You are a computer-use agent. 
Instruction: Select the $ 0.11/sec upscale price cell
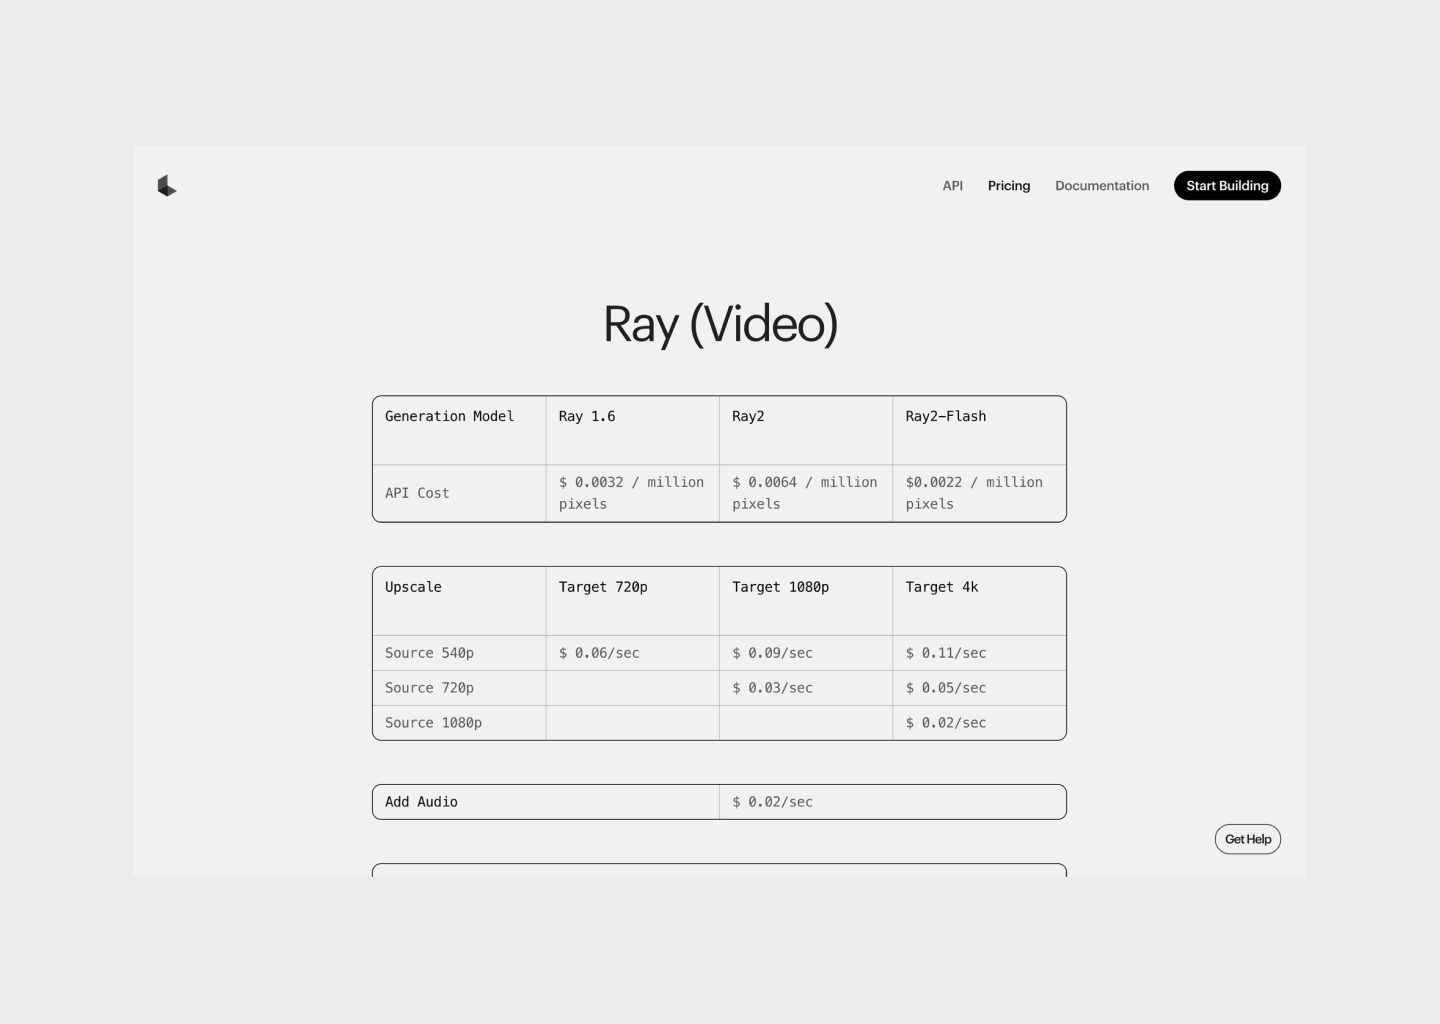[945, 653]
